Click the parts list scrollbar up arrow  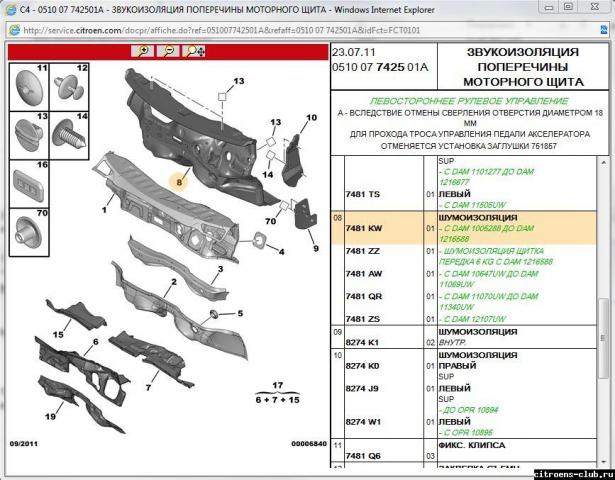click(604, 162)
